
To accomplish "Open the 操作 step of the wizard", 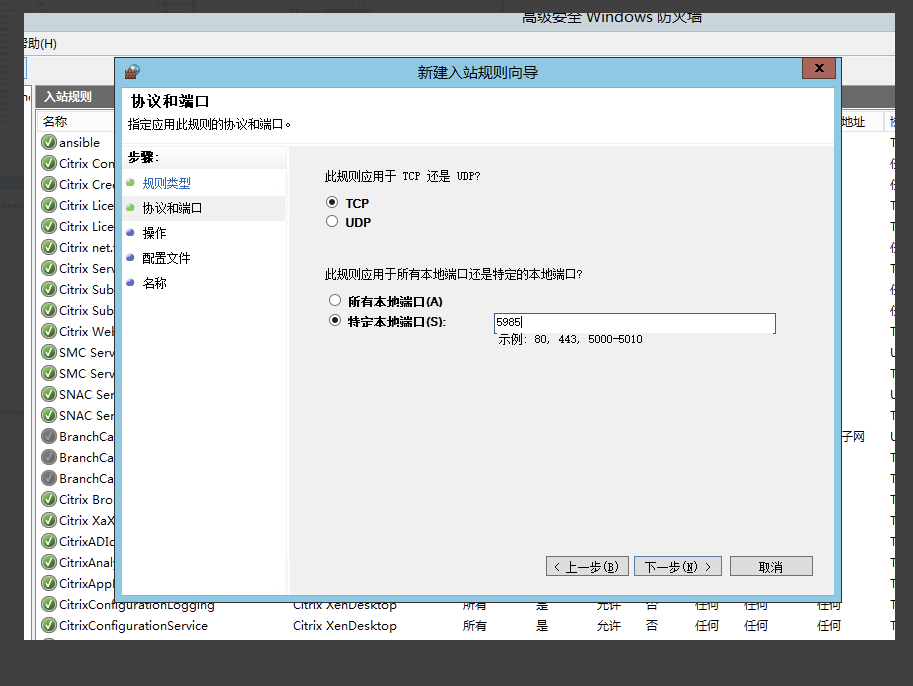I will tap(156, 232).
